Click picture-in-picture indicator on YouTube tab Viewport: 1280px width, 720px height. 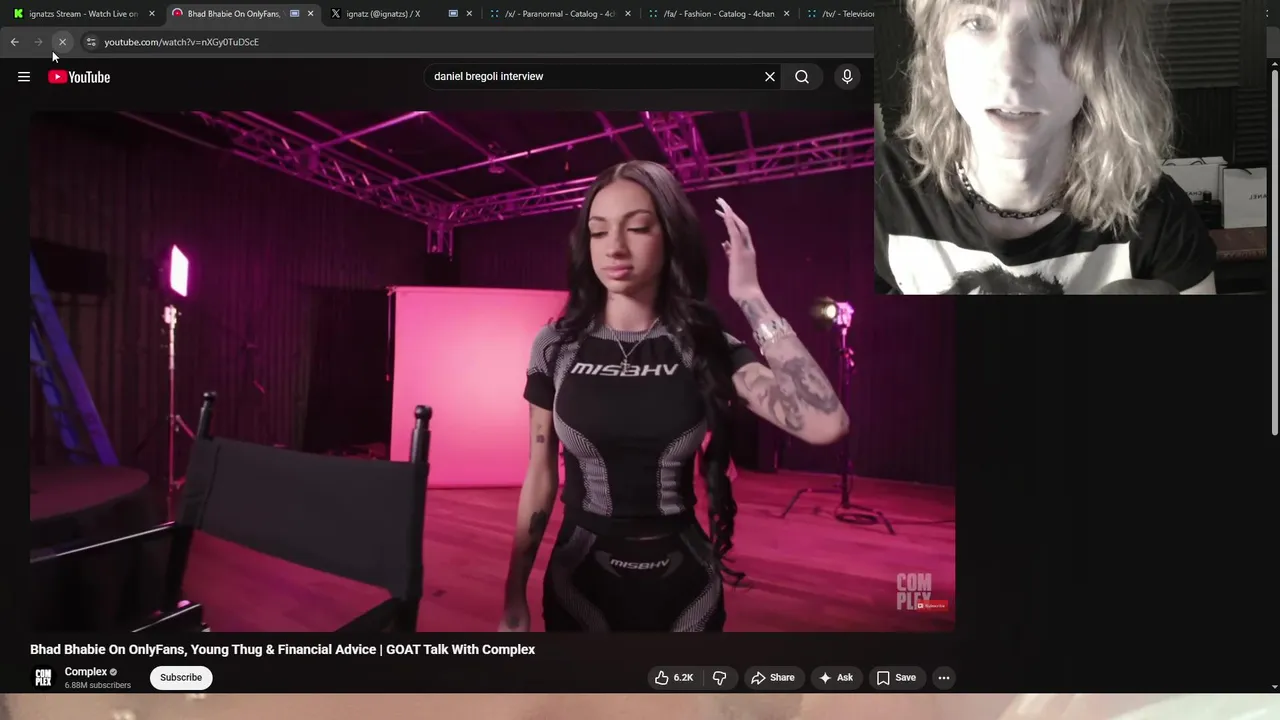point(294,14)
